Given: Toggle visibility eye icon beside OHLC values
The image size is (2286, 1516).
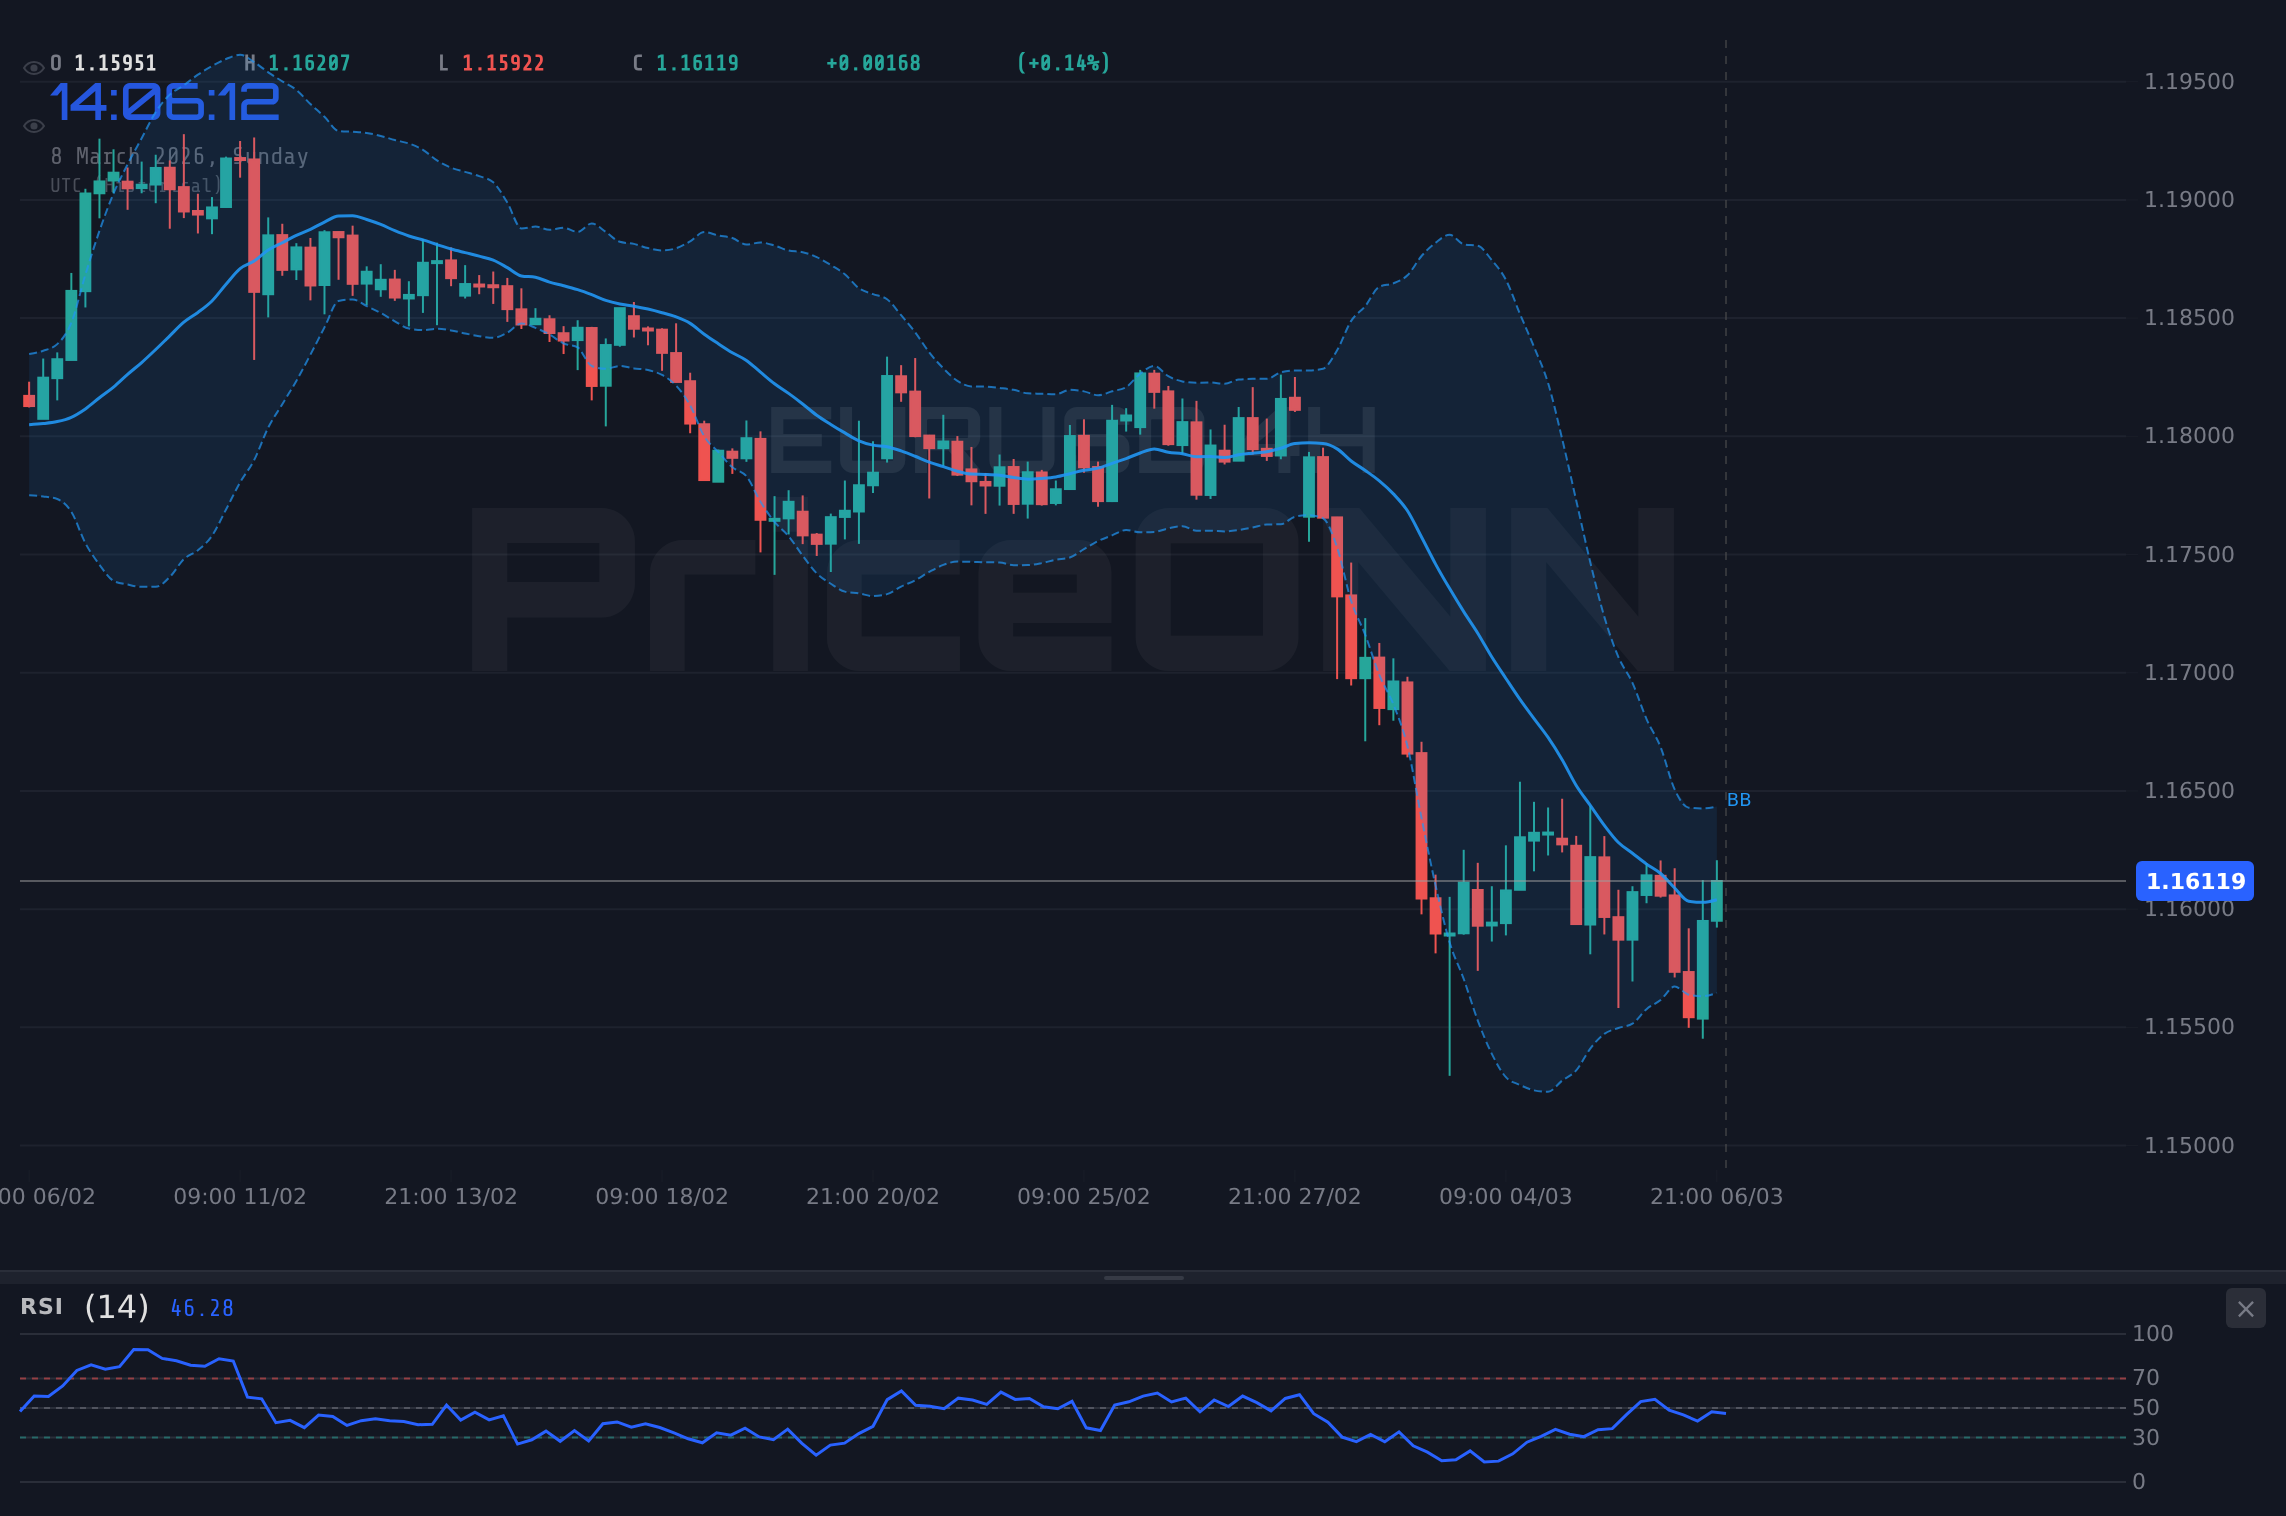Looking at the screenshot, I should click(x=34, y=68).
